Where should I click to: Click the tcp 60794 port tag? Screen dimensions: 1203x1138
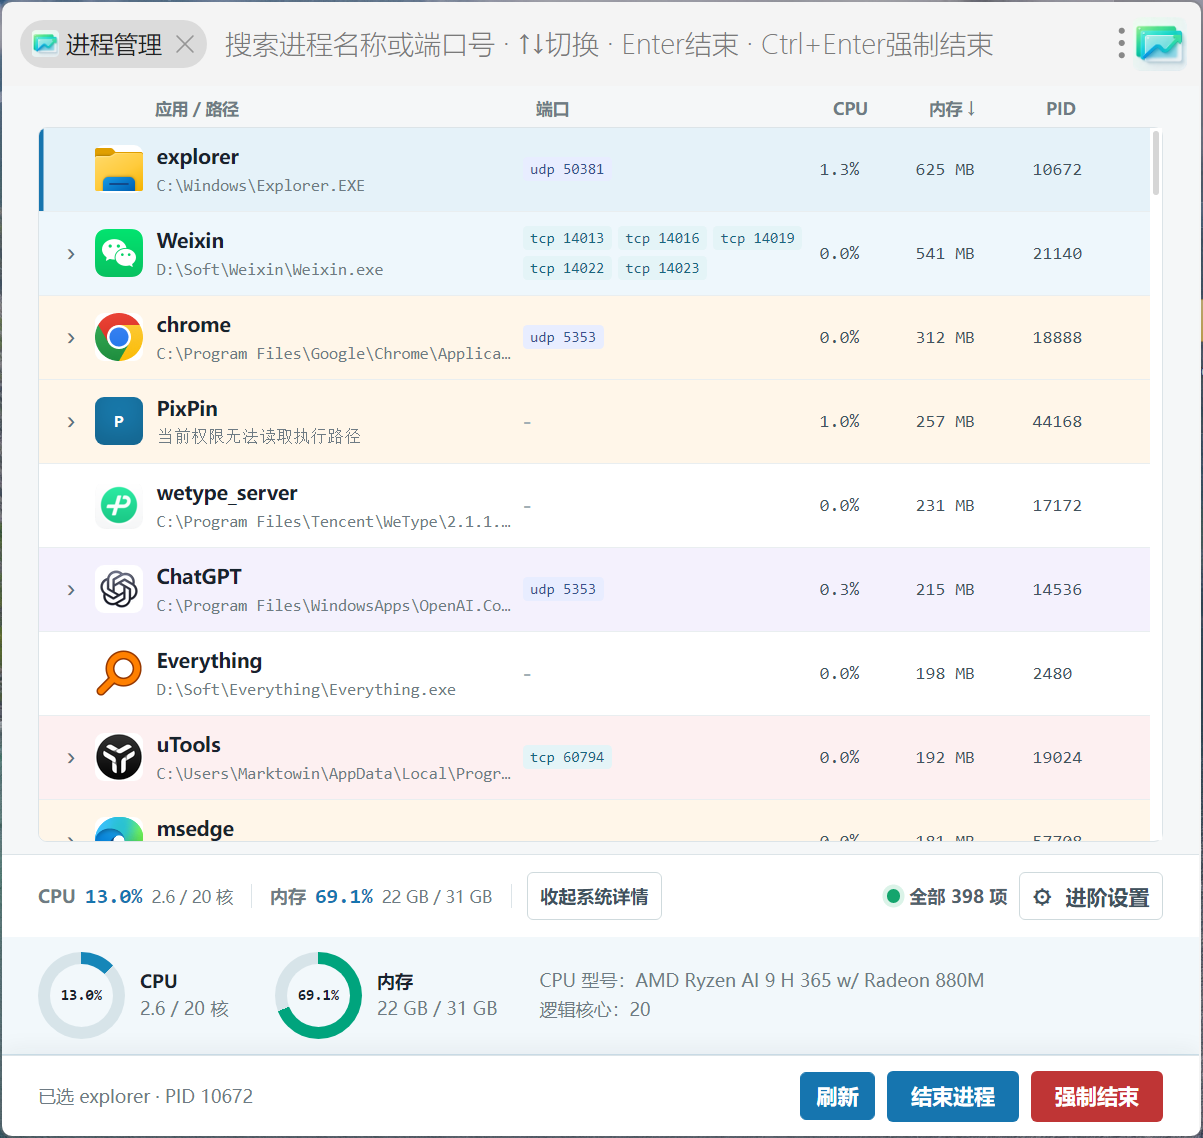[567, 757]
